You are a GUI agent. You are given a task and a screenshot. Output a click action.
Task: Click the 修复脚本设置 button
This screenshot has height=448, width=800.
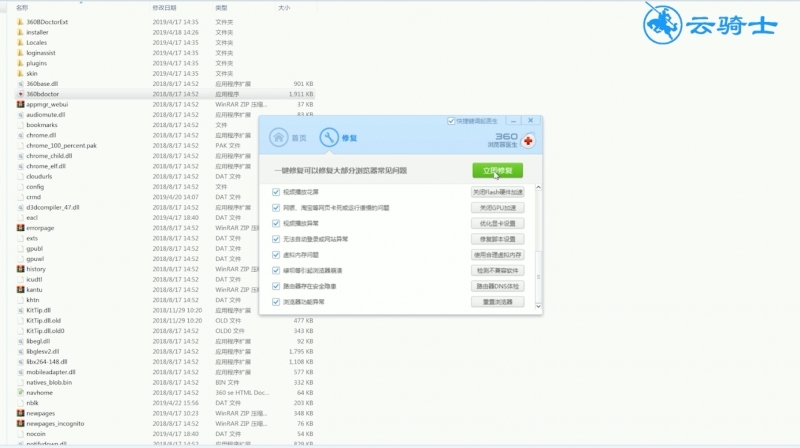point(497,239)
